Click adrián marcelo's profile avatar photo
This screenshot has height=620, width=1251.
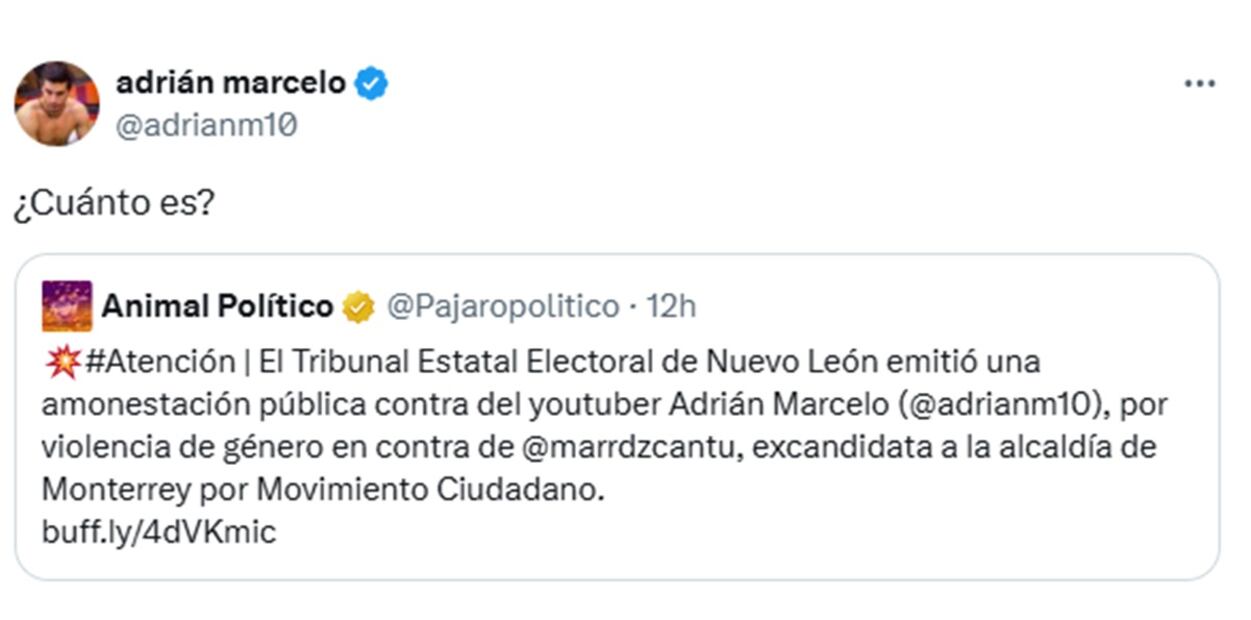point(56,104)
